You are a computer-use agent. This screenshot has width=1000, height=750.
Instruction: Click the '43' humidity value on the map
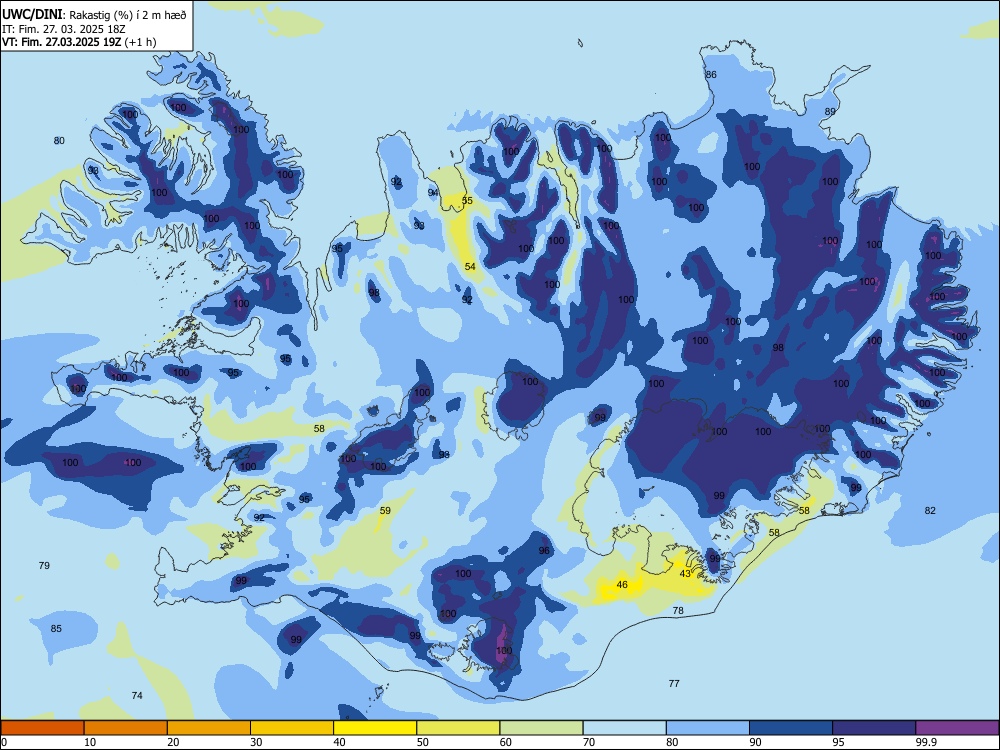[x=685, y=573]
